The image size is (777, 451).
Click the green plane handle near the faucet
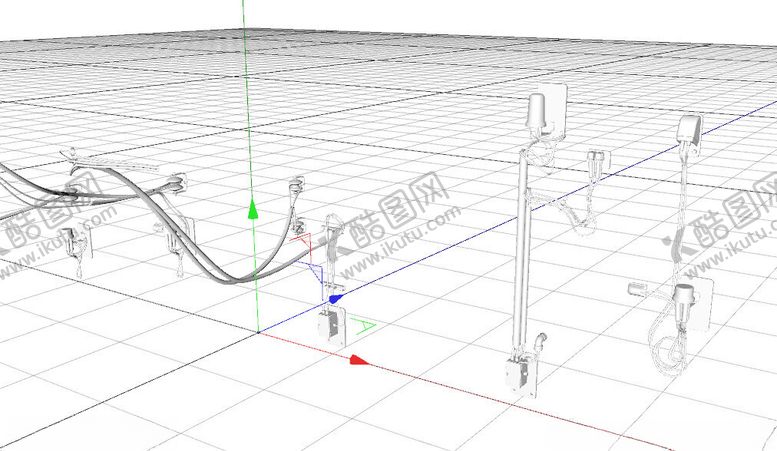coord(367,324)
